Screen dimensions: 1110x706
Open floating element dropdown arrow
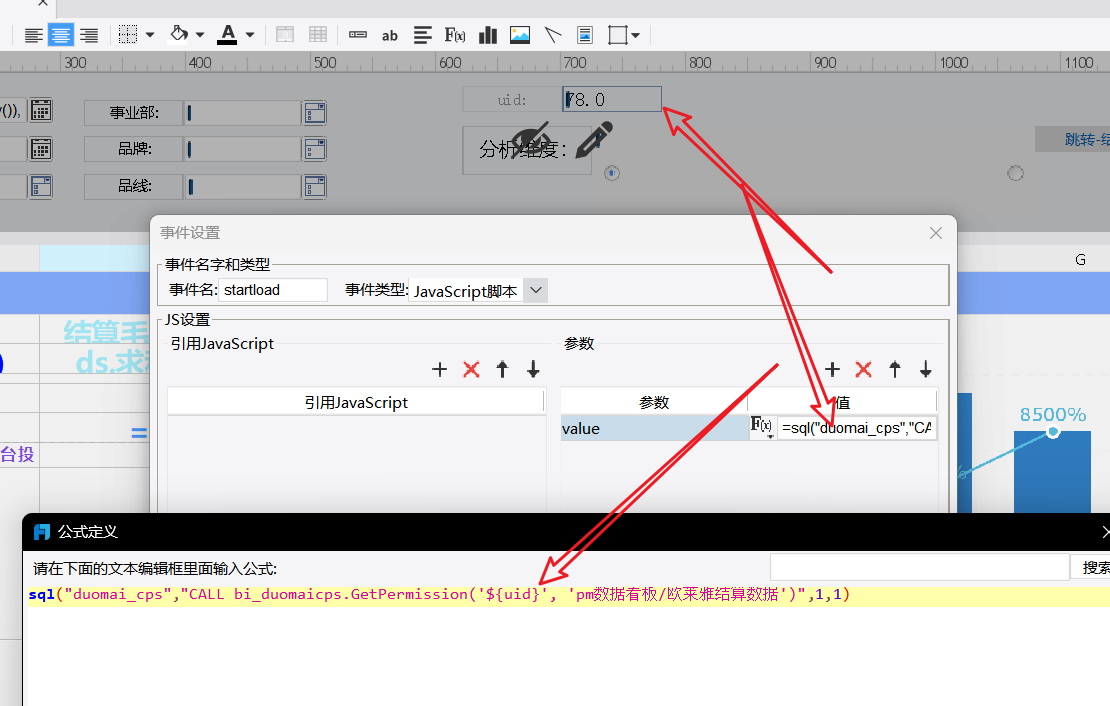635,35
